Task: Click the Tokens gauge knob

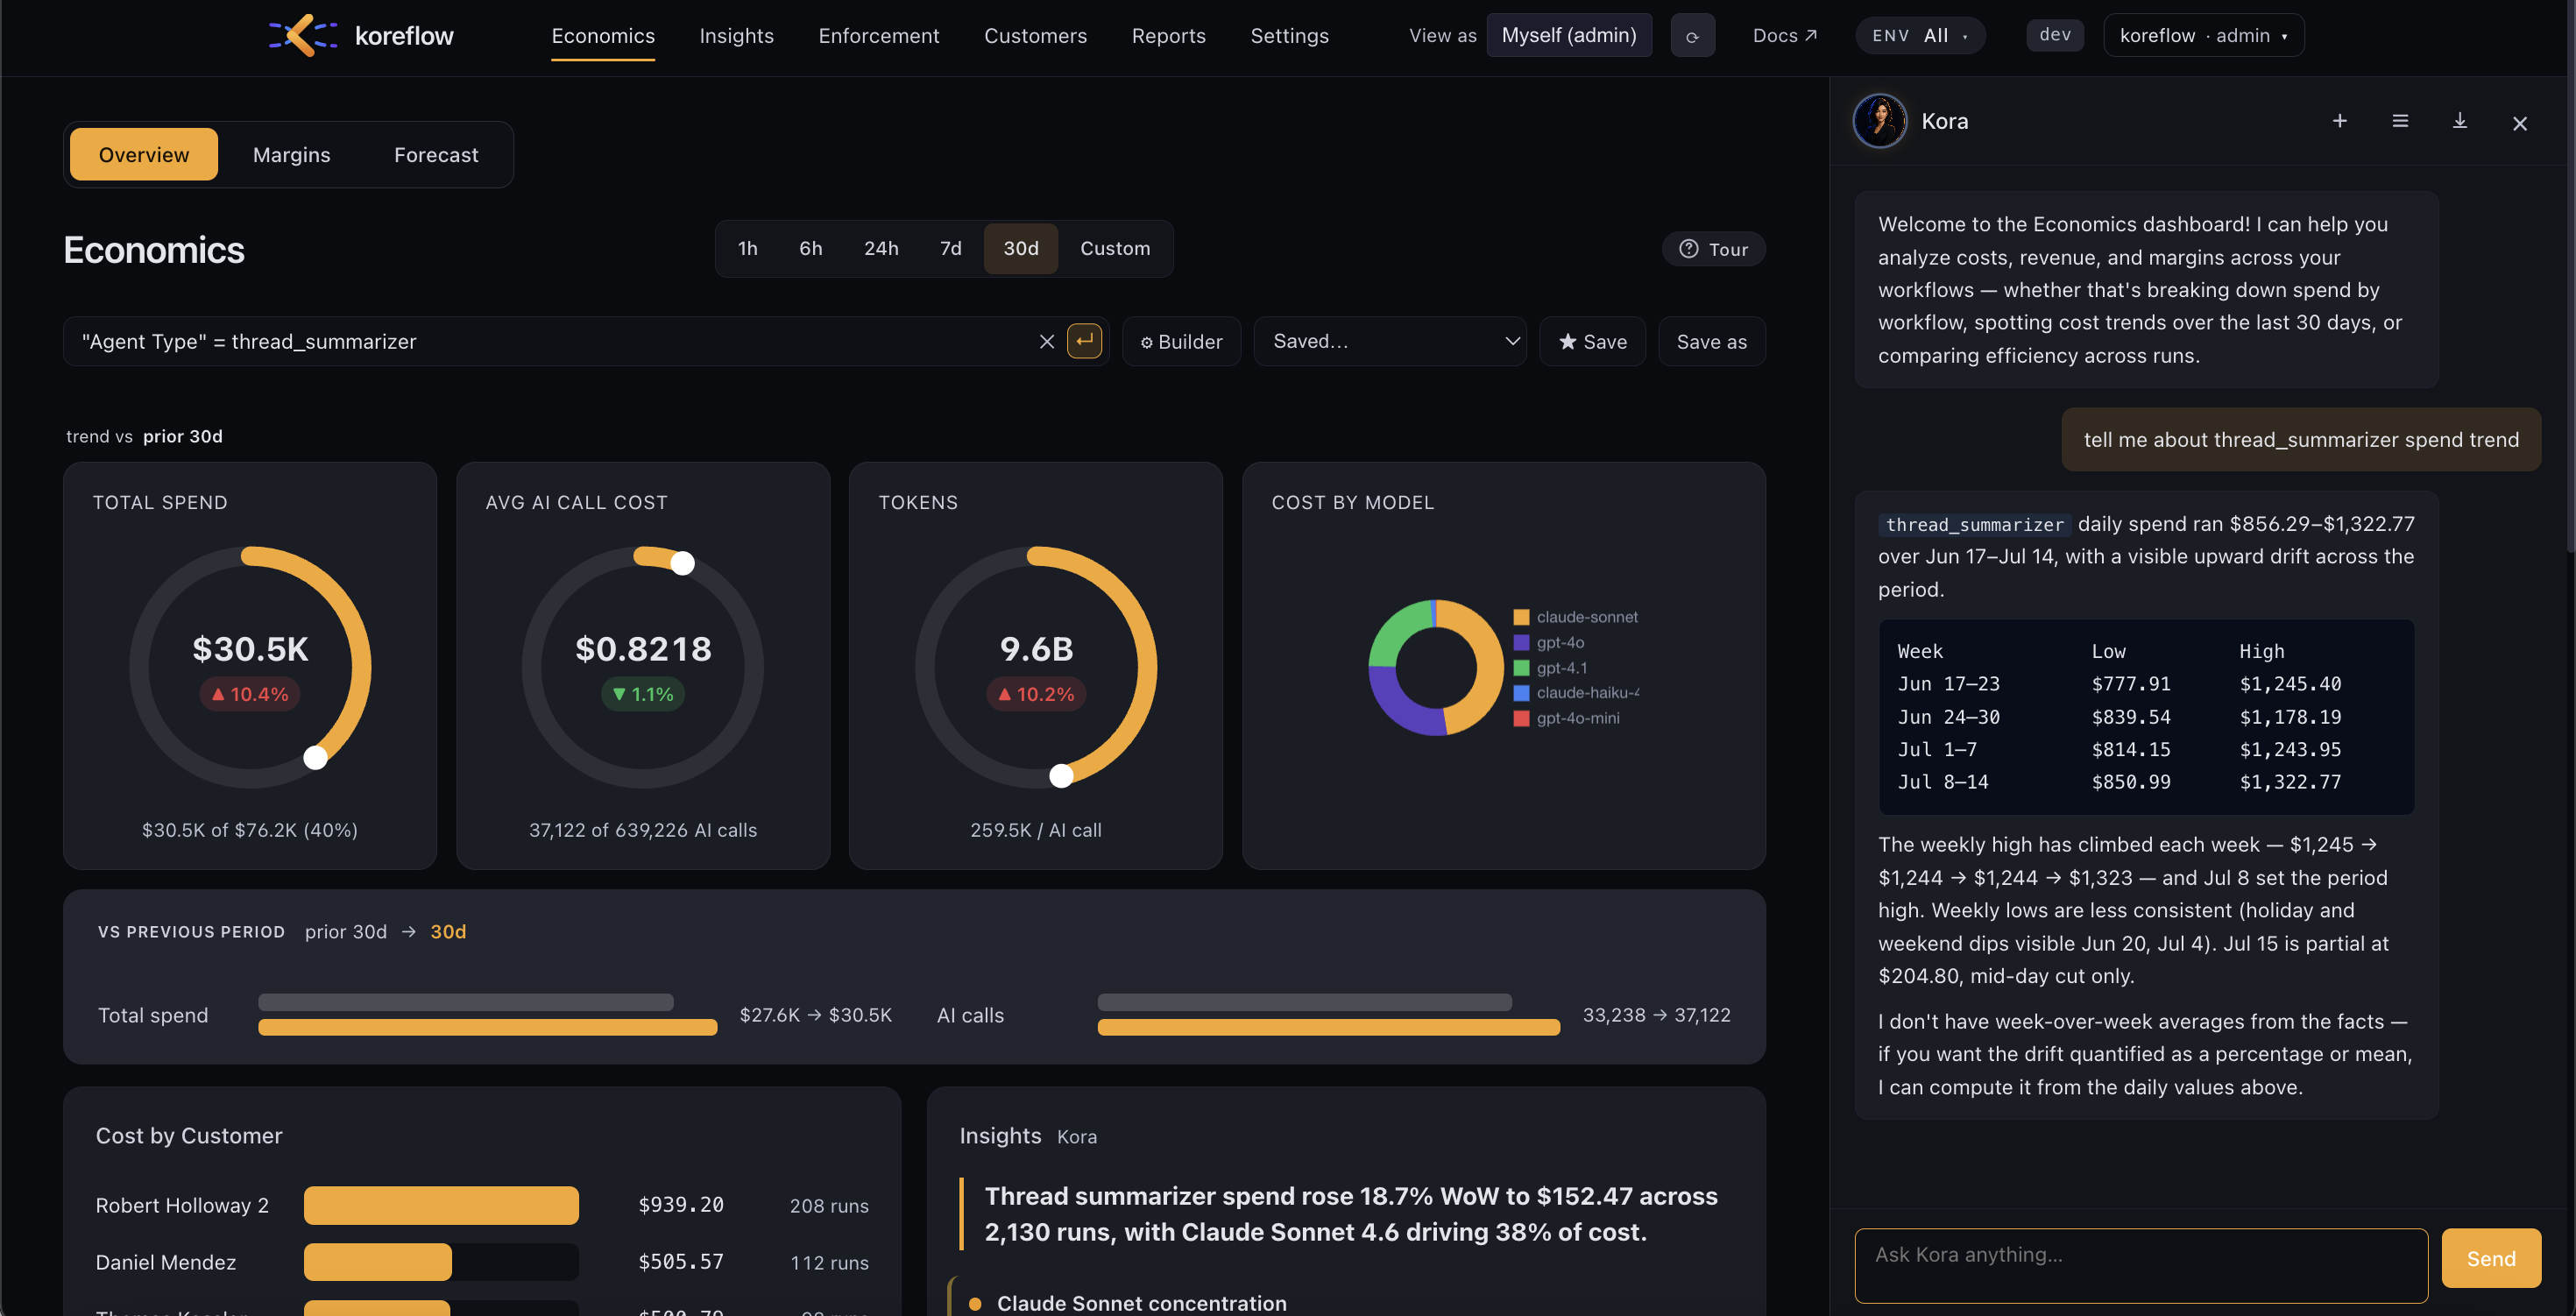Action: (x=1061, y=776)
